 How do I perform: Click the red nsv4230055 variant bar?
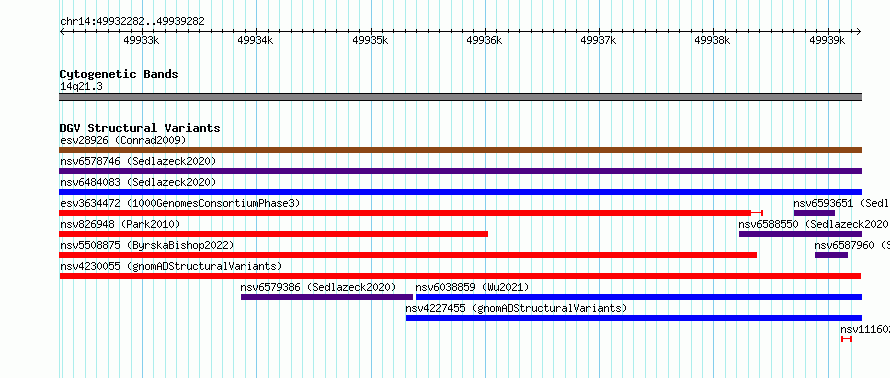(460, 276)
